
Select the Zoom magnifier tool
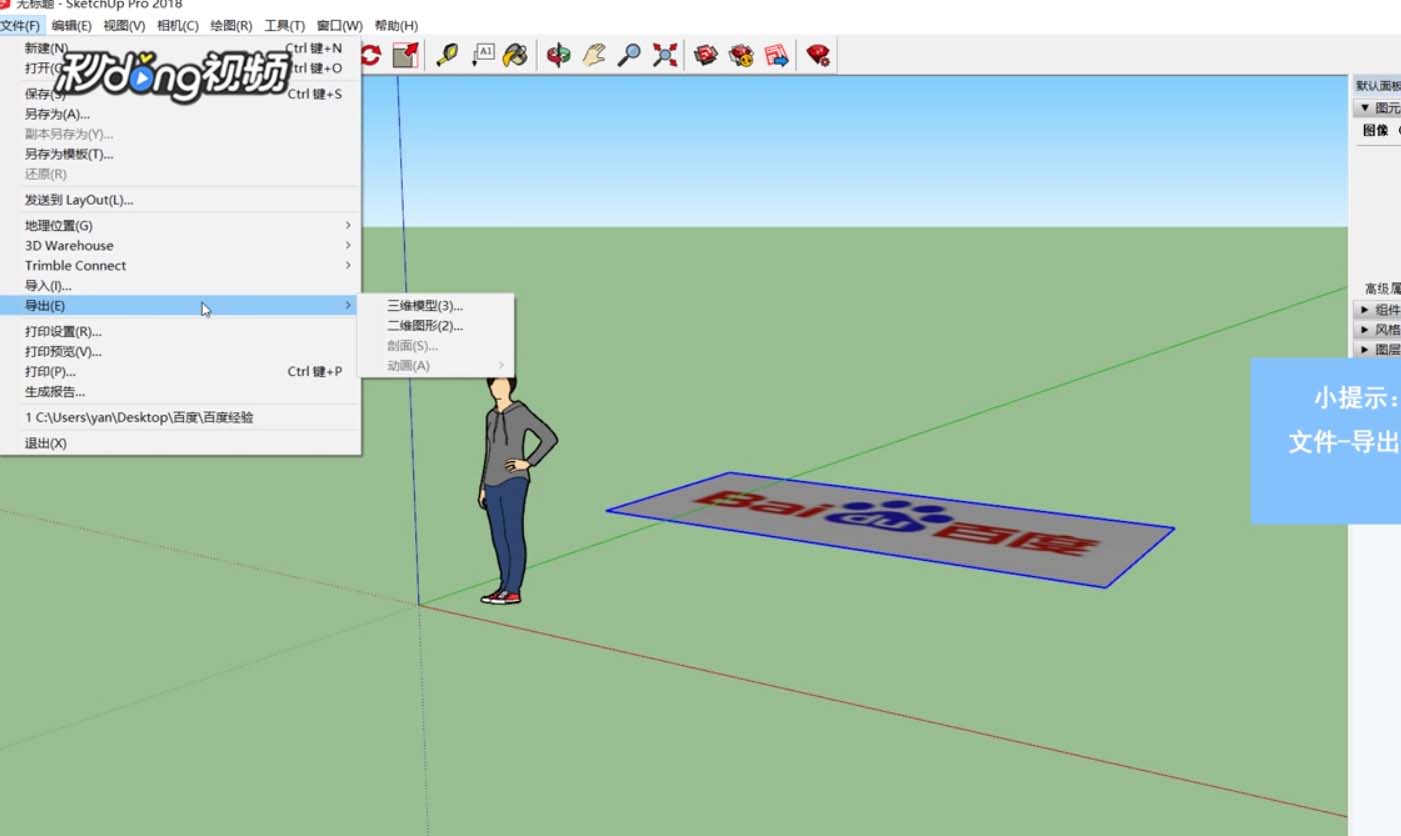click(x=629, y=55)
